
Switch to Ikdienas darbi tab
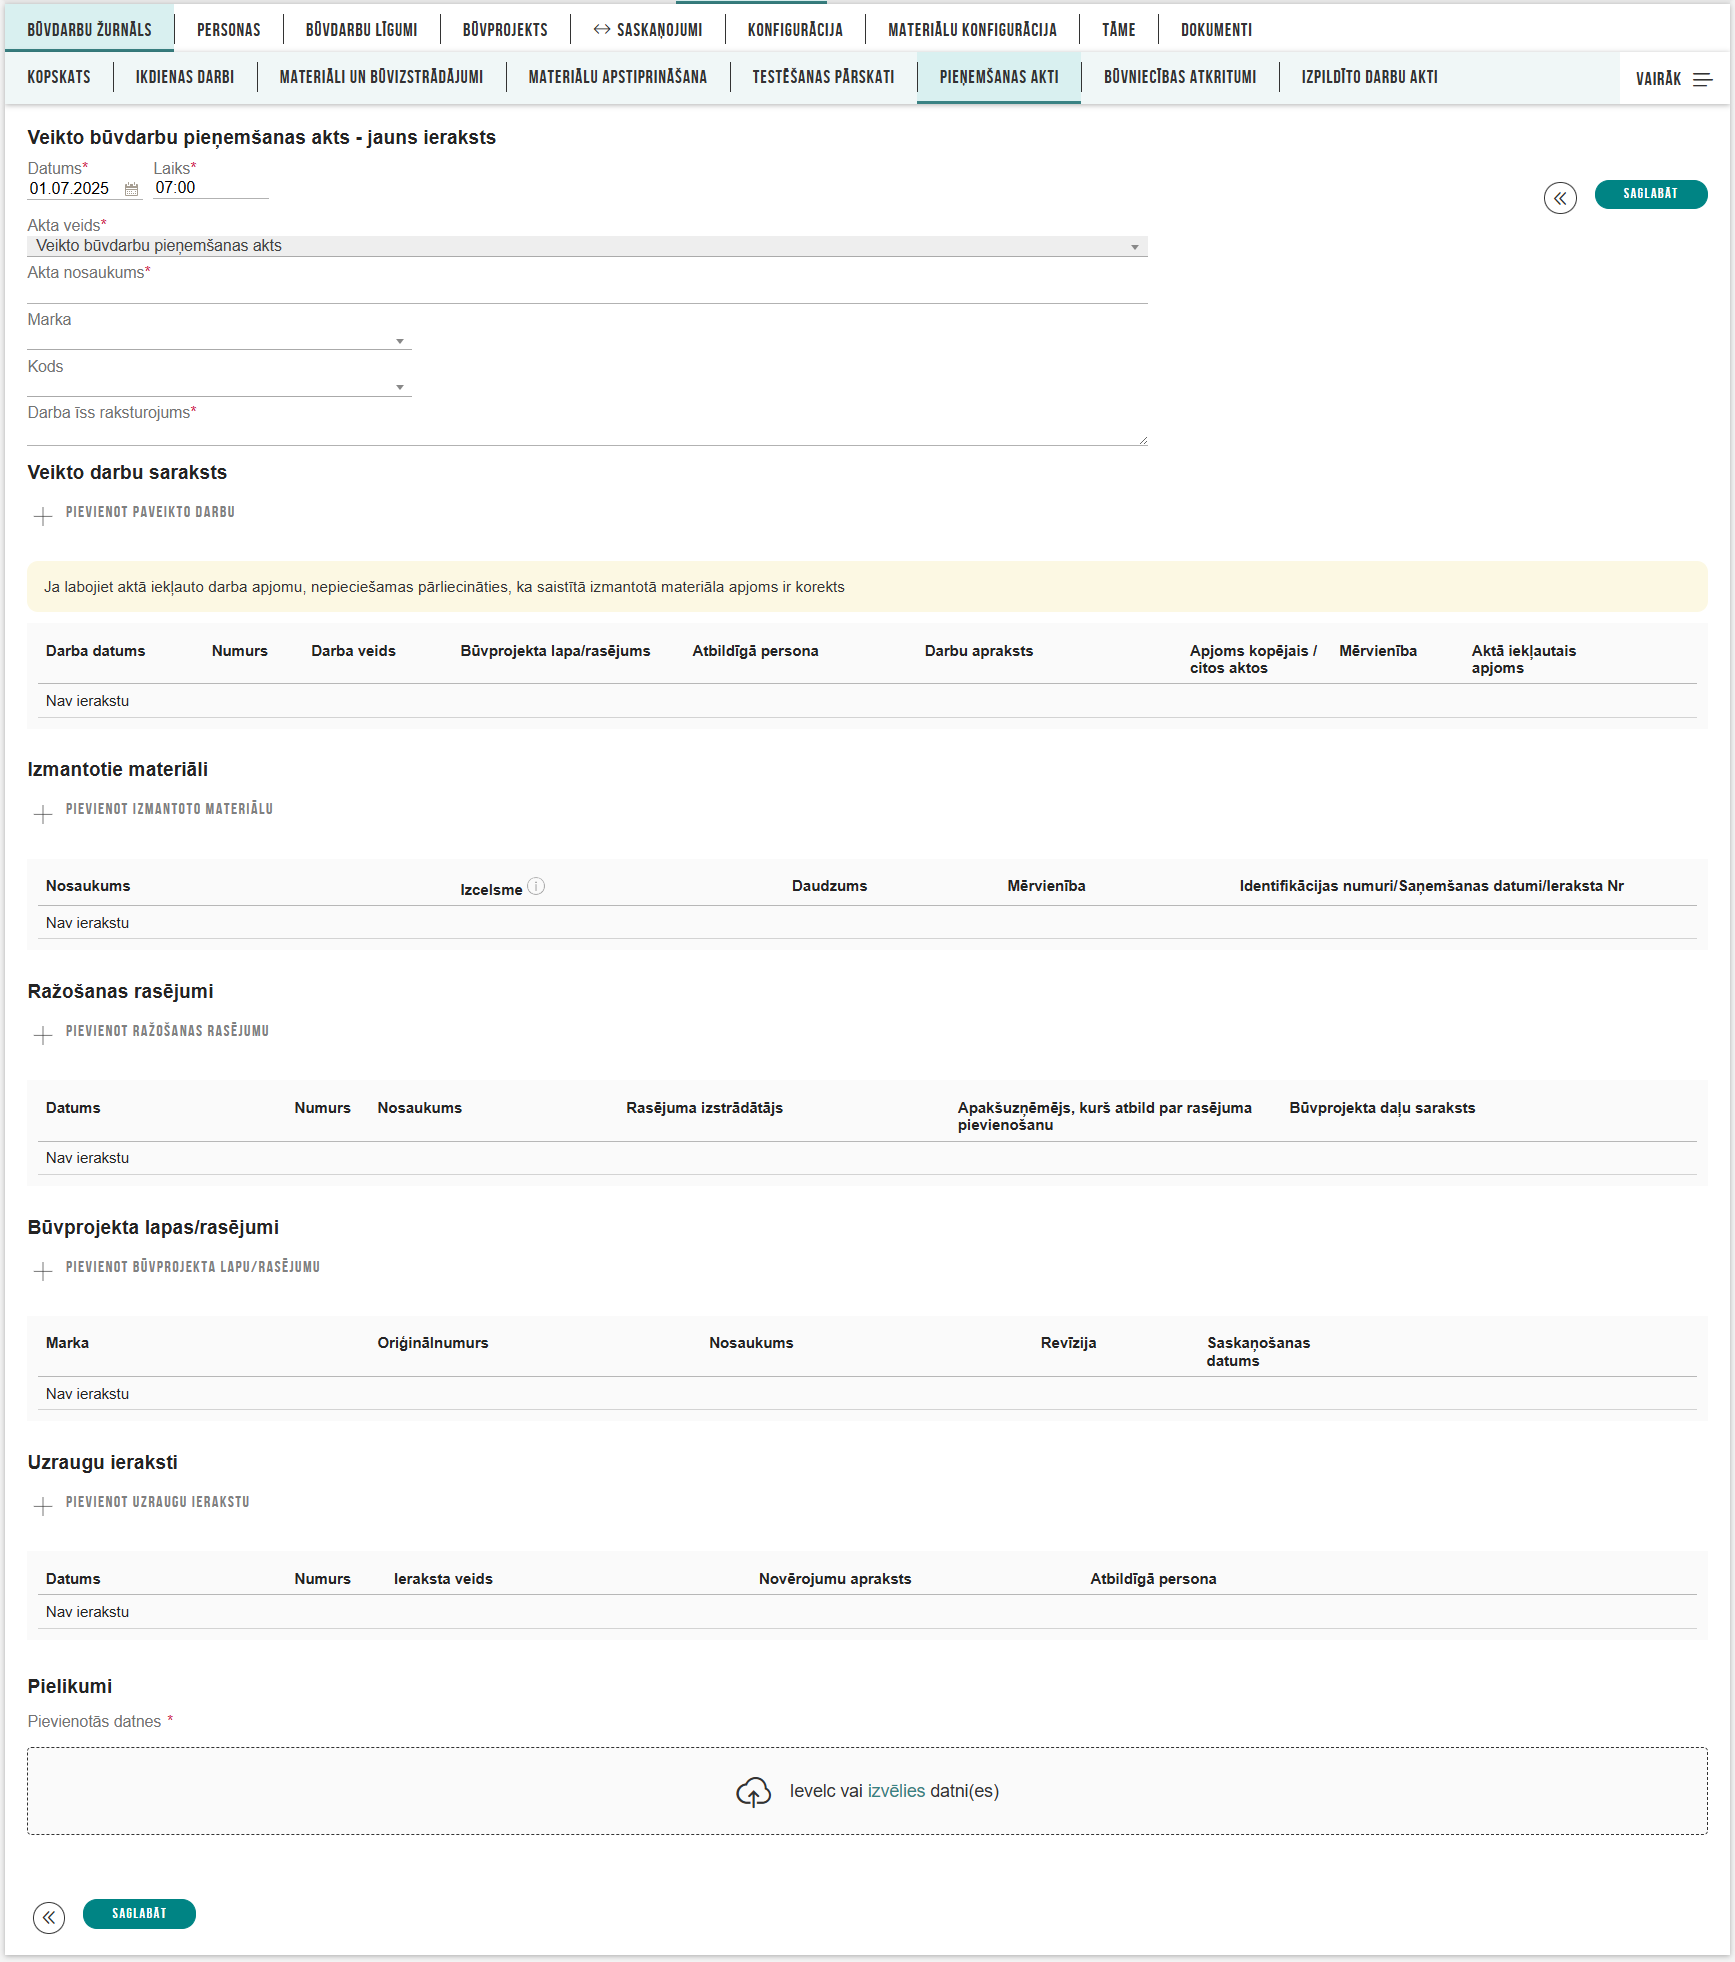coord(185,77)
